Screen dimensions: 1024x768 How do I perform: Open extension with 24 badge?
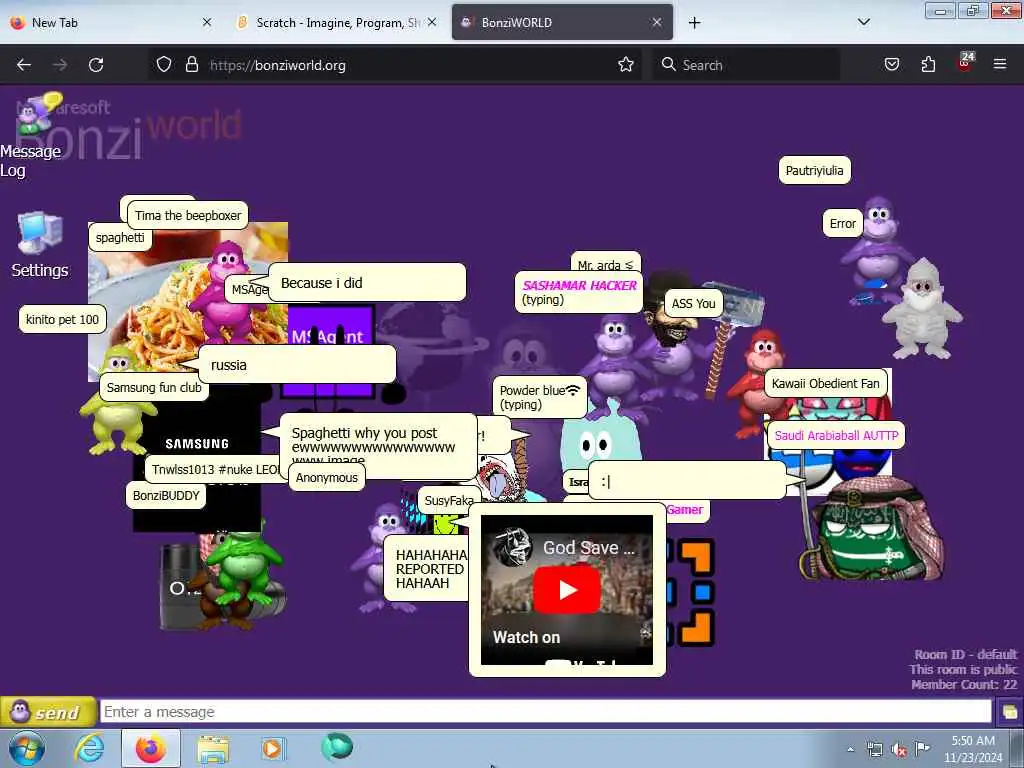tap(965, 63)
